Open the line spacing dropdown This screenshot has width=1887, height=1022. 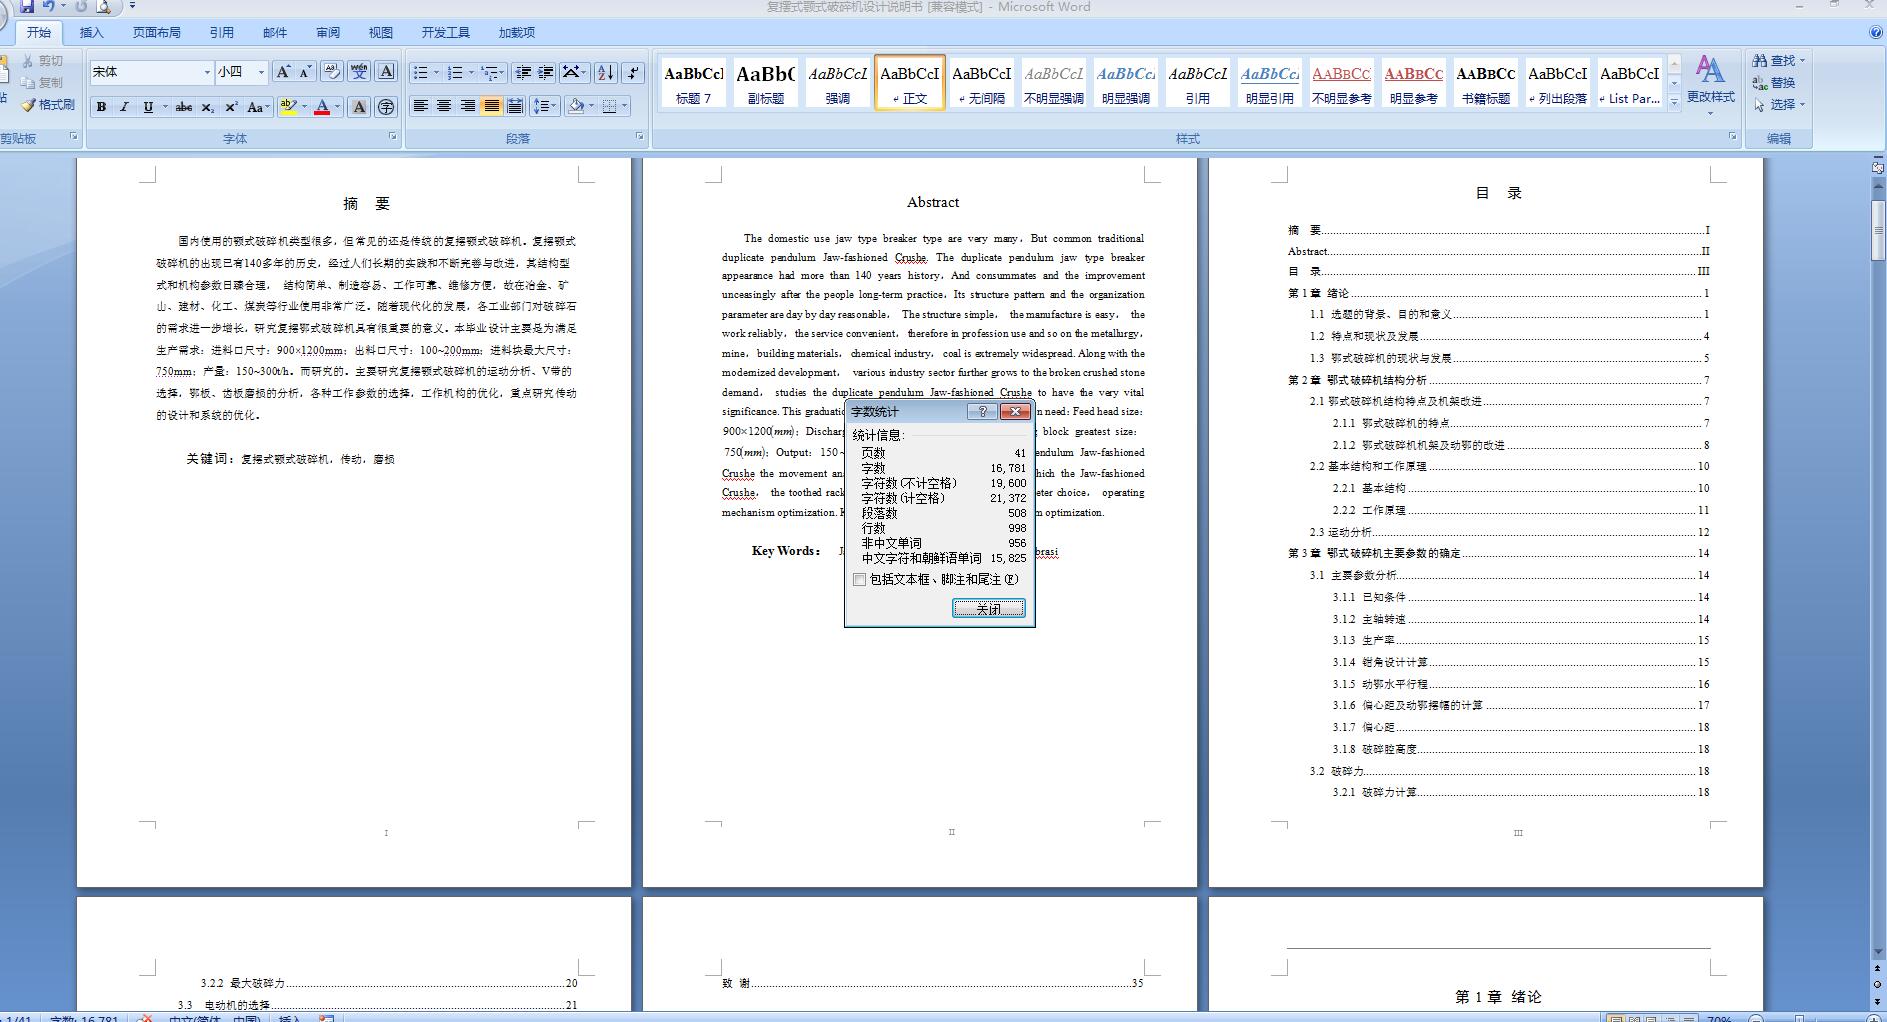543,106
